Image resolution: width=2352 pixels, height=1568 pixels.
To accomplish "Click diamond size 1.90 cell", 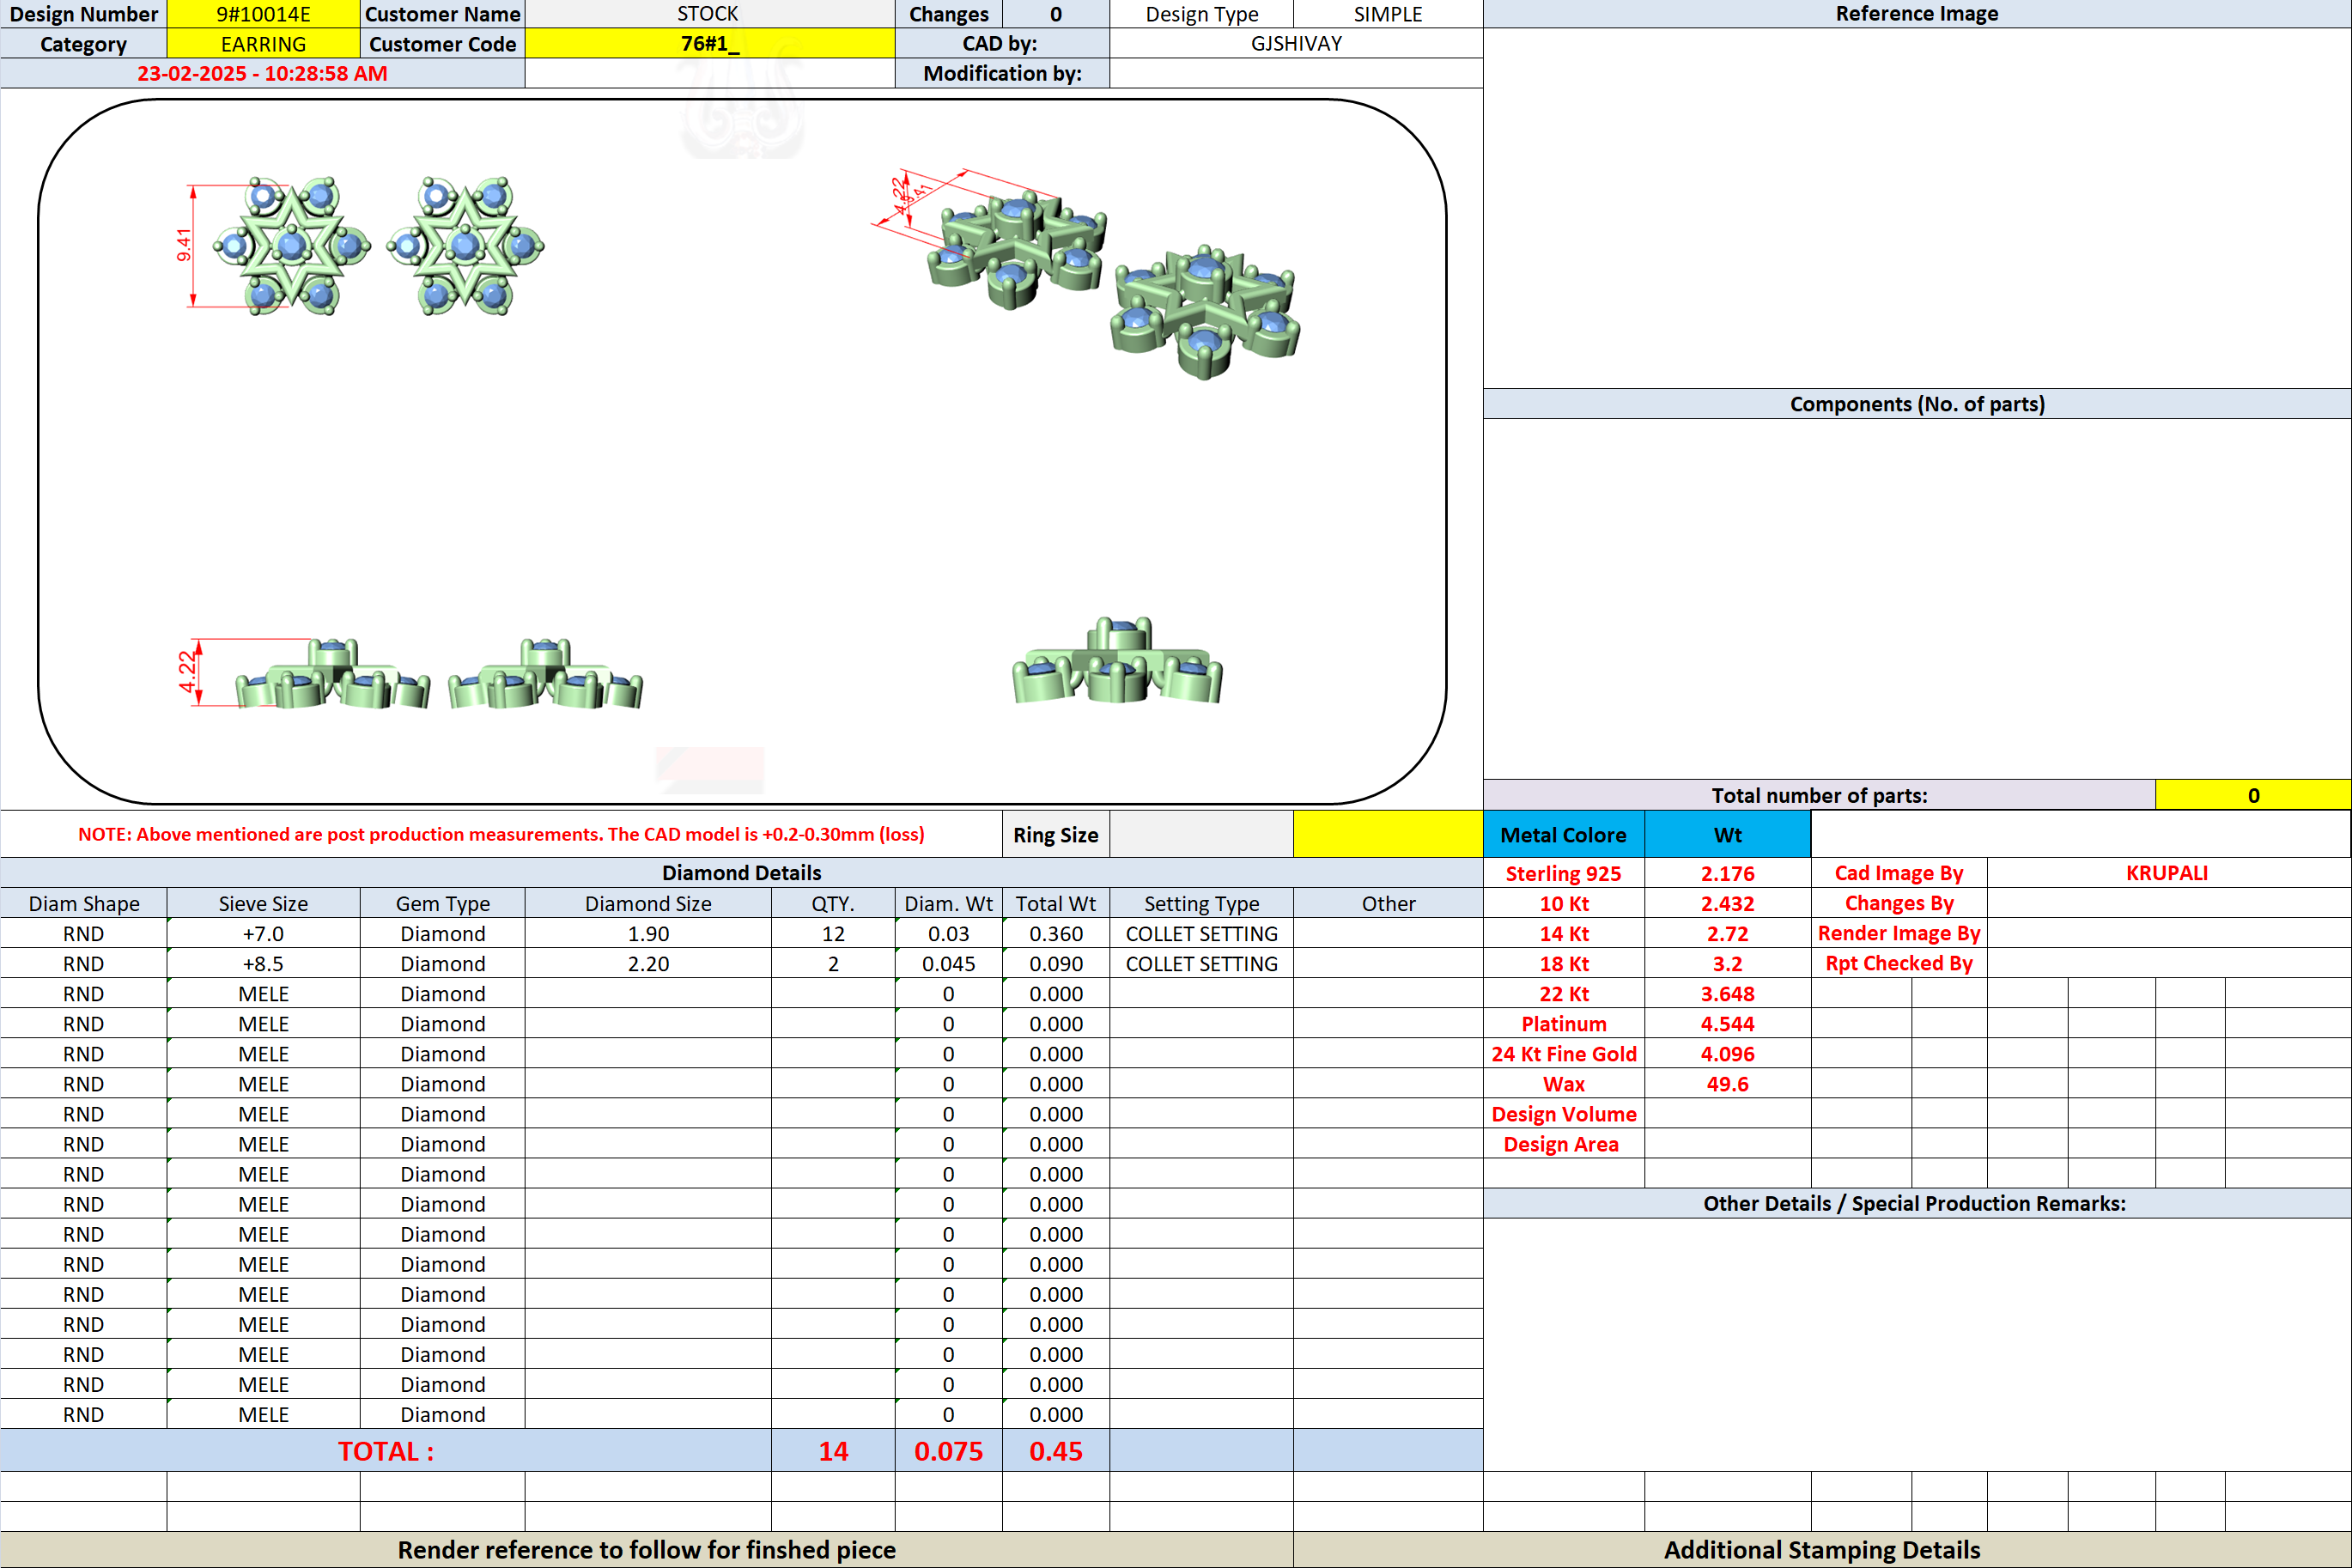I will point(648,933).
